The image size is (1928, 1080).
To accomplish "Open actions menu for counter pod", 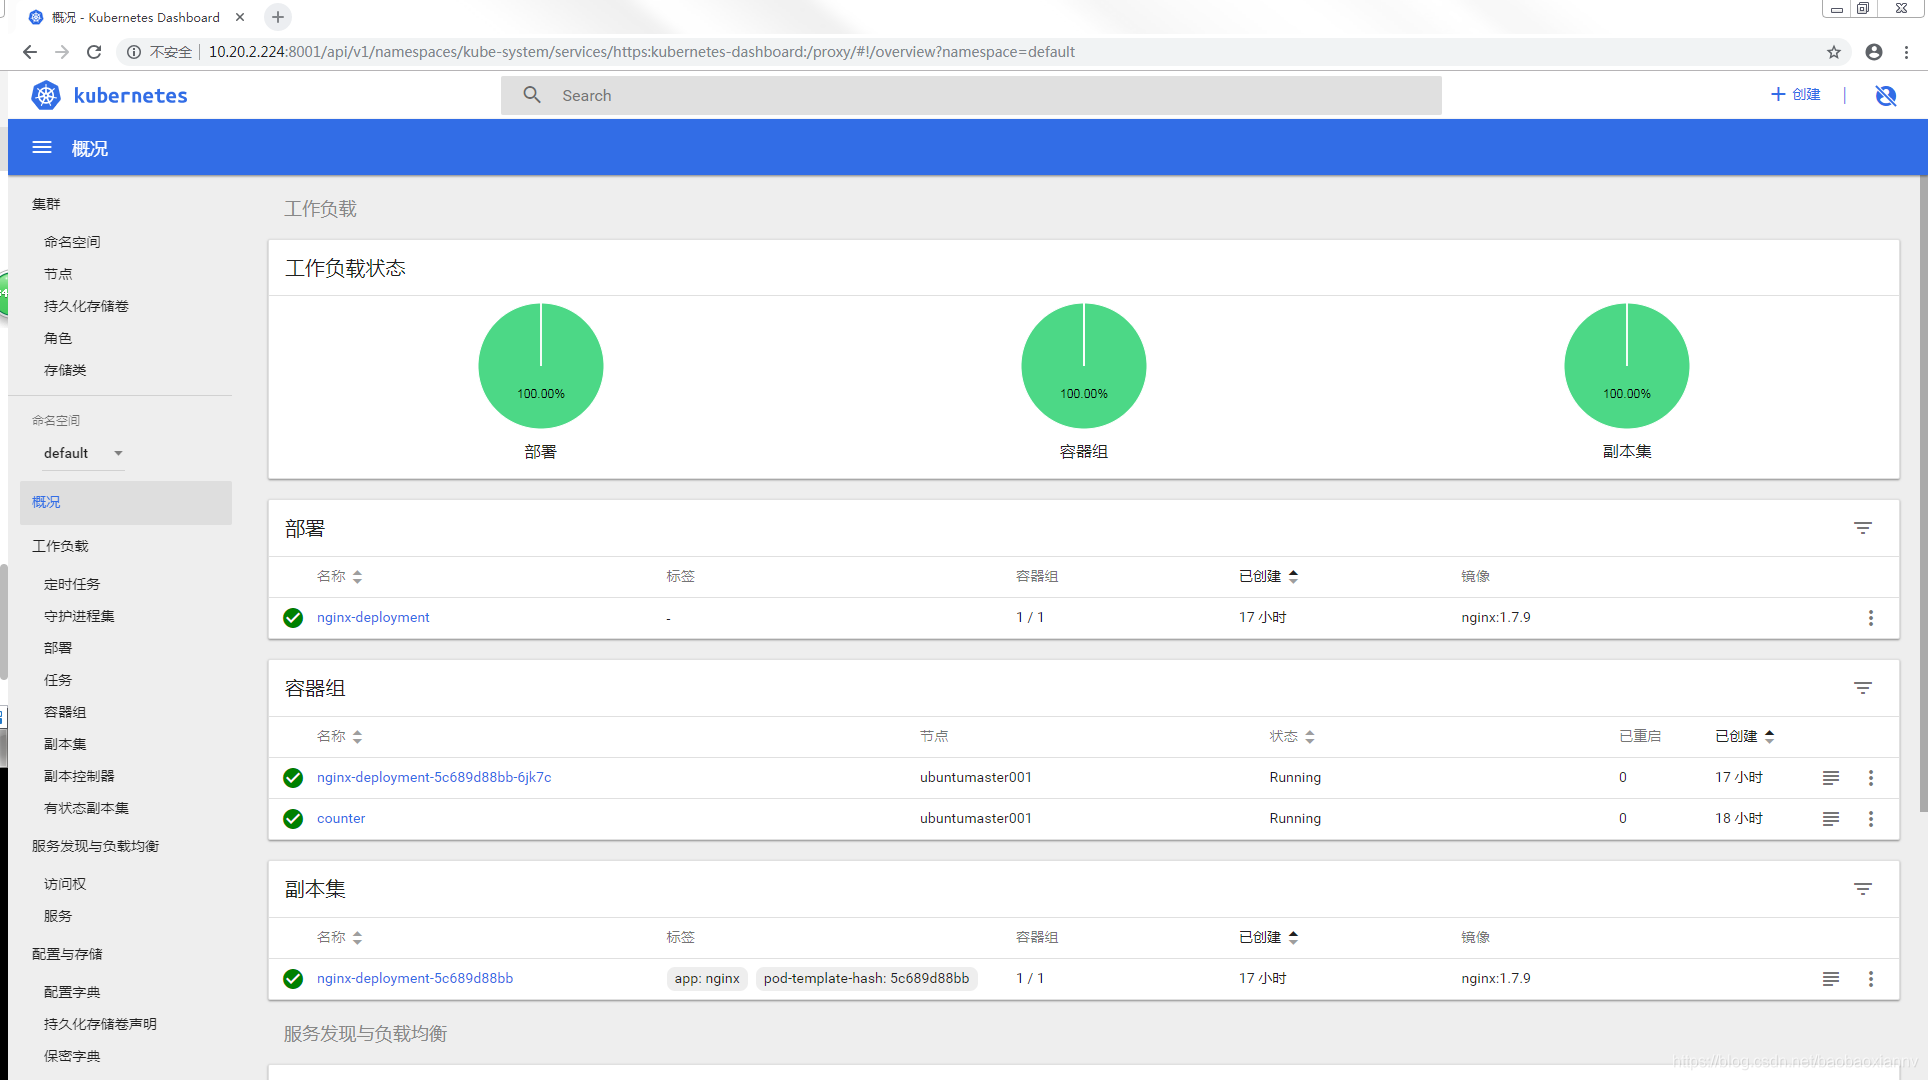I will pyautogui.click(x=1871, y=819).
